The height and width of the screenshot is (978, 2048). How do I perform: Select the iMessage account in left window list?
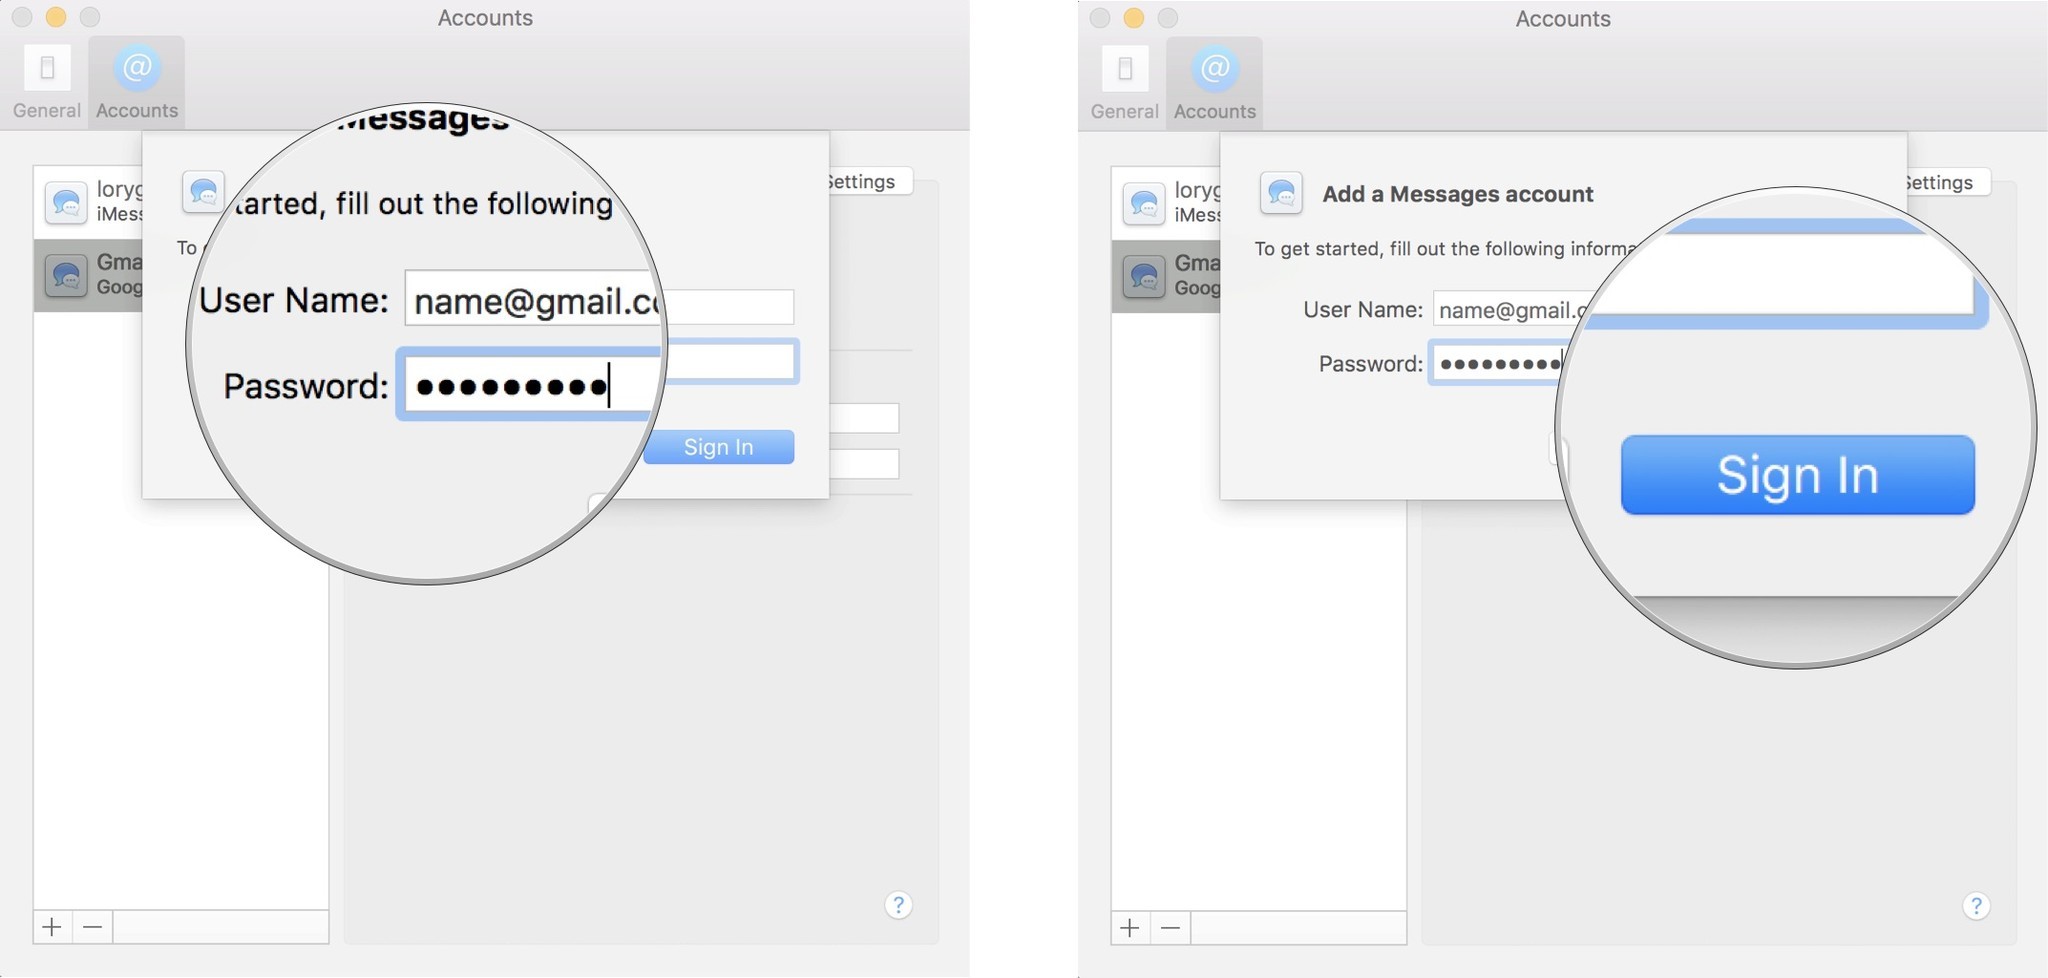[x=88, y=202]
